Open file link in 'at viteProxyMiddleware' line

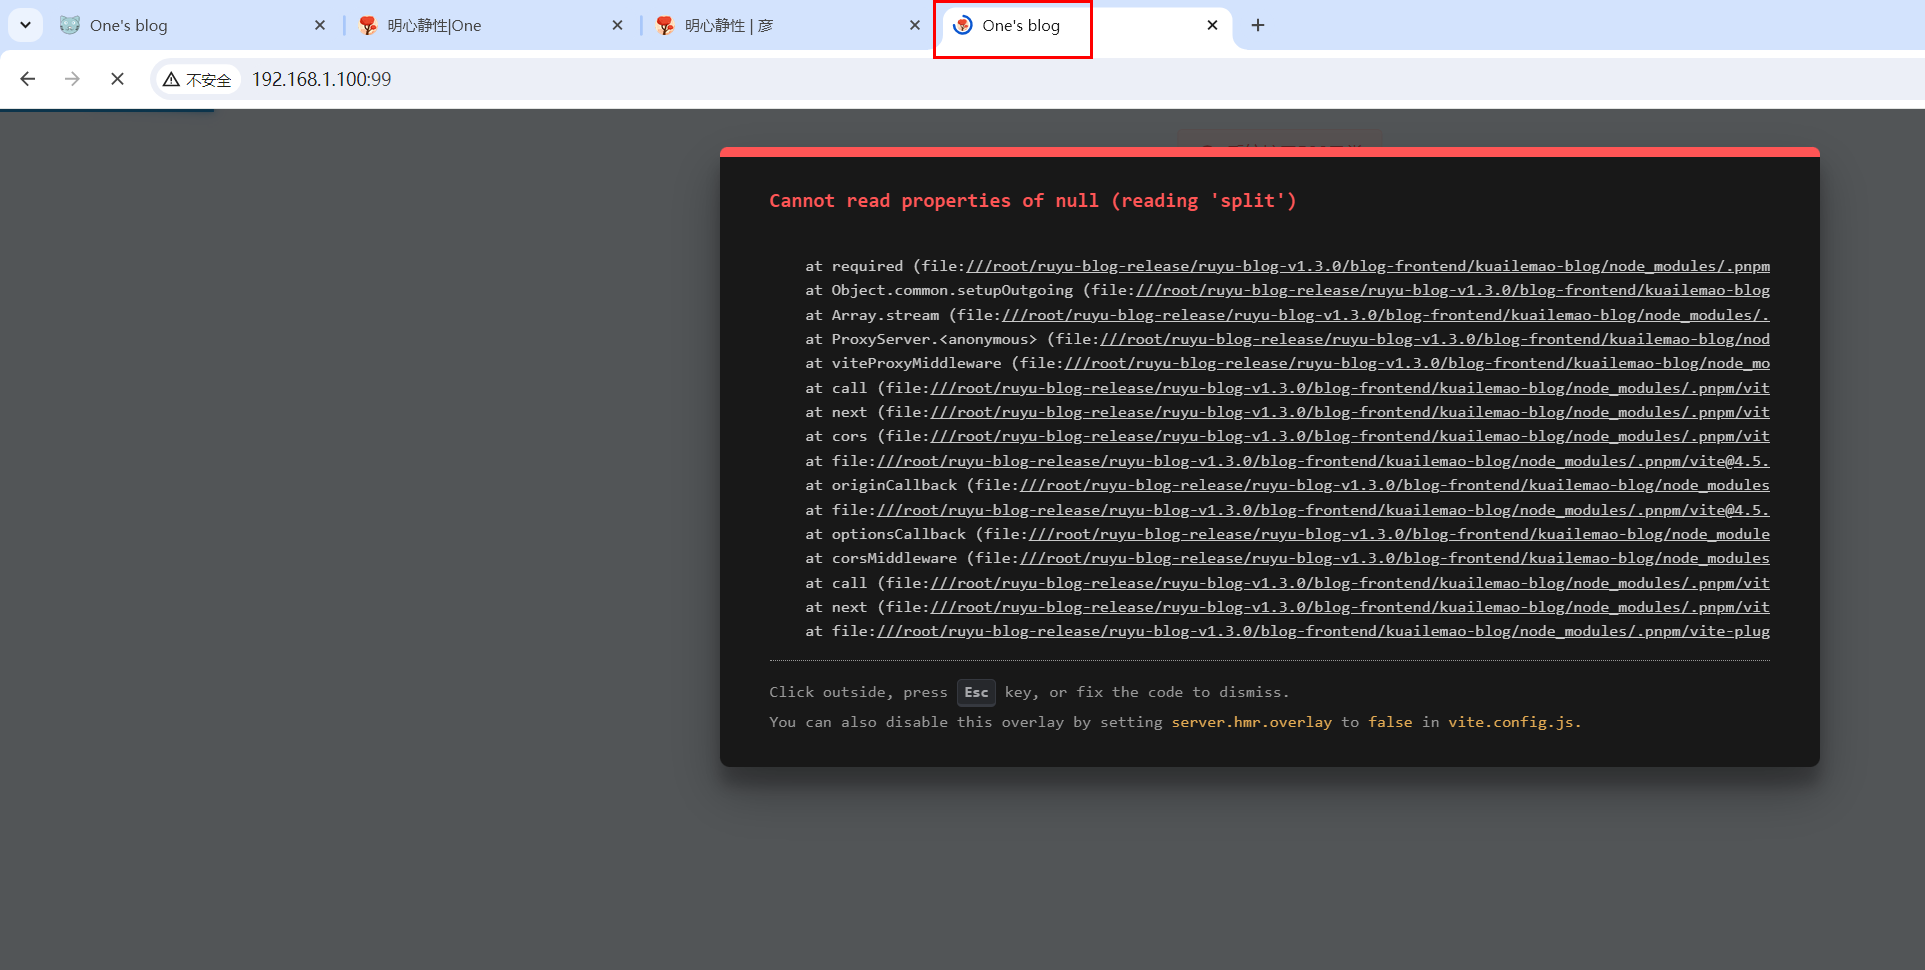click(x=1417, y=363)
